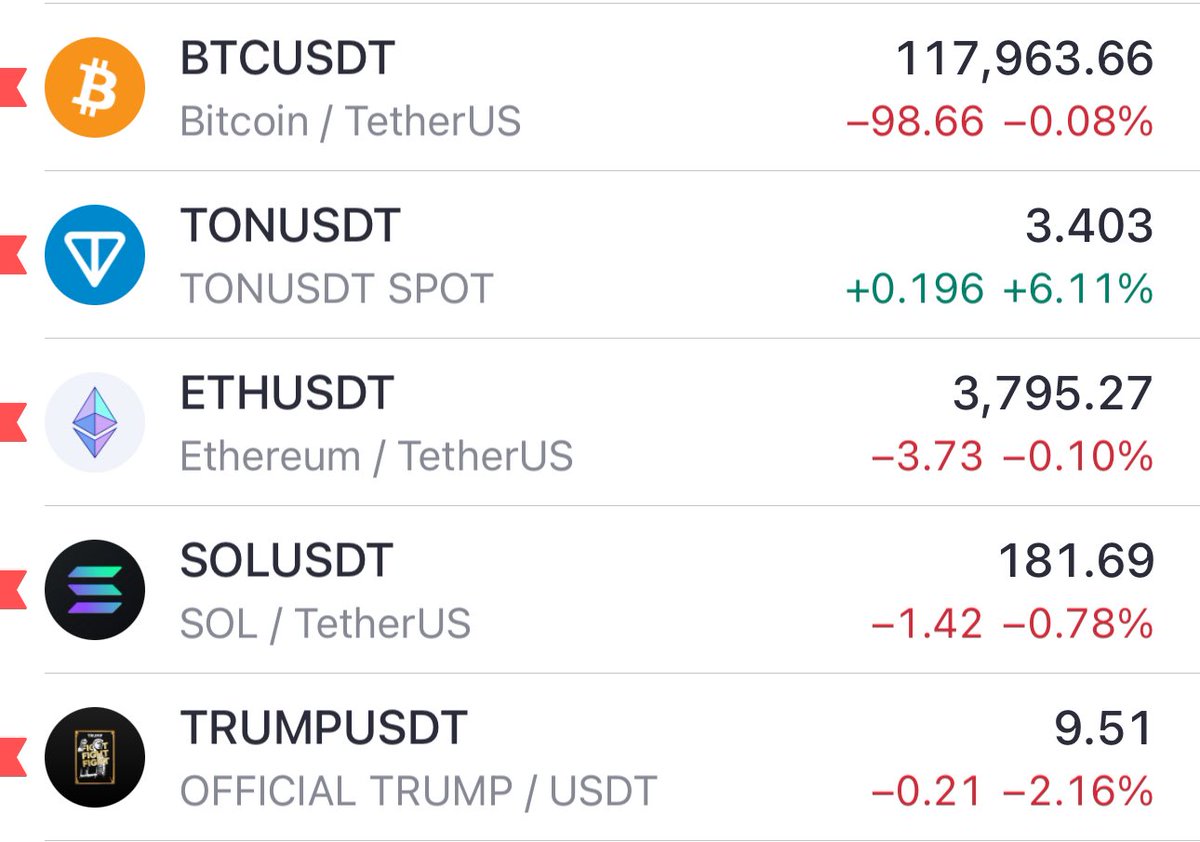Screen dimensions: 1200x842
Task: Select the ETHUSDT symbol name
Action: point(287,393)
